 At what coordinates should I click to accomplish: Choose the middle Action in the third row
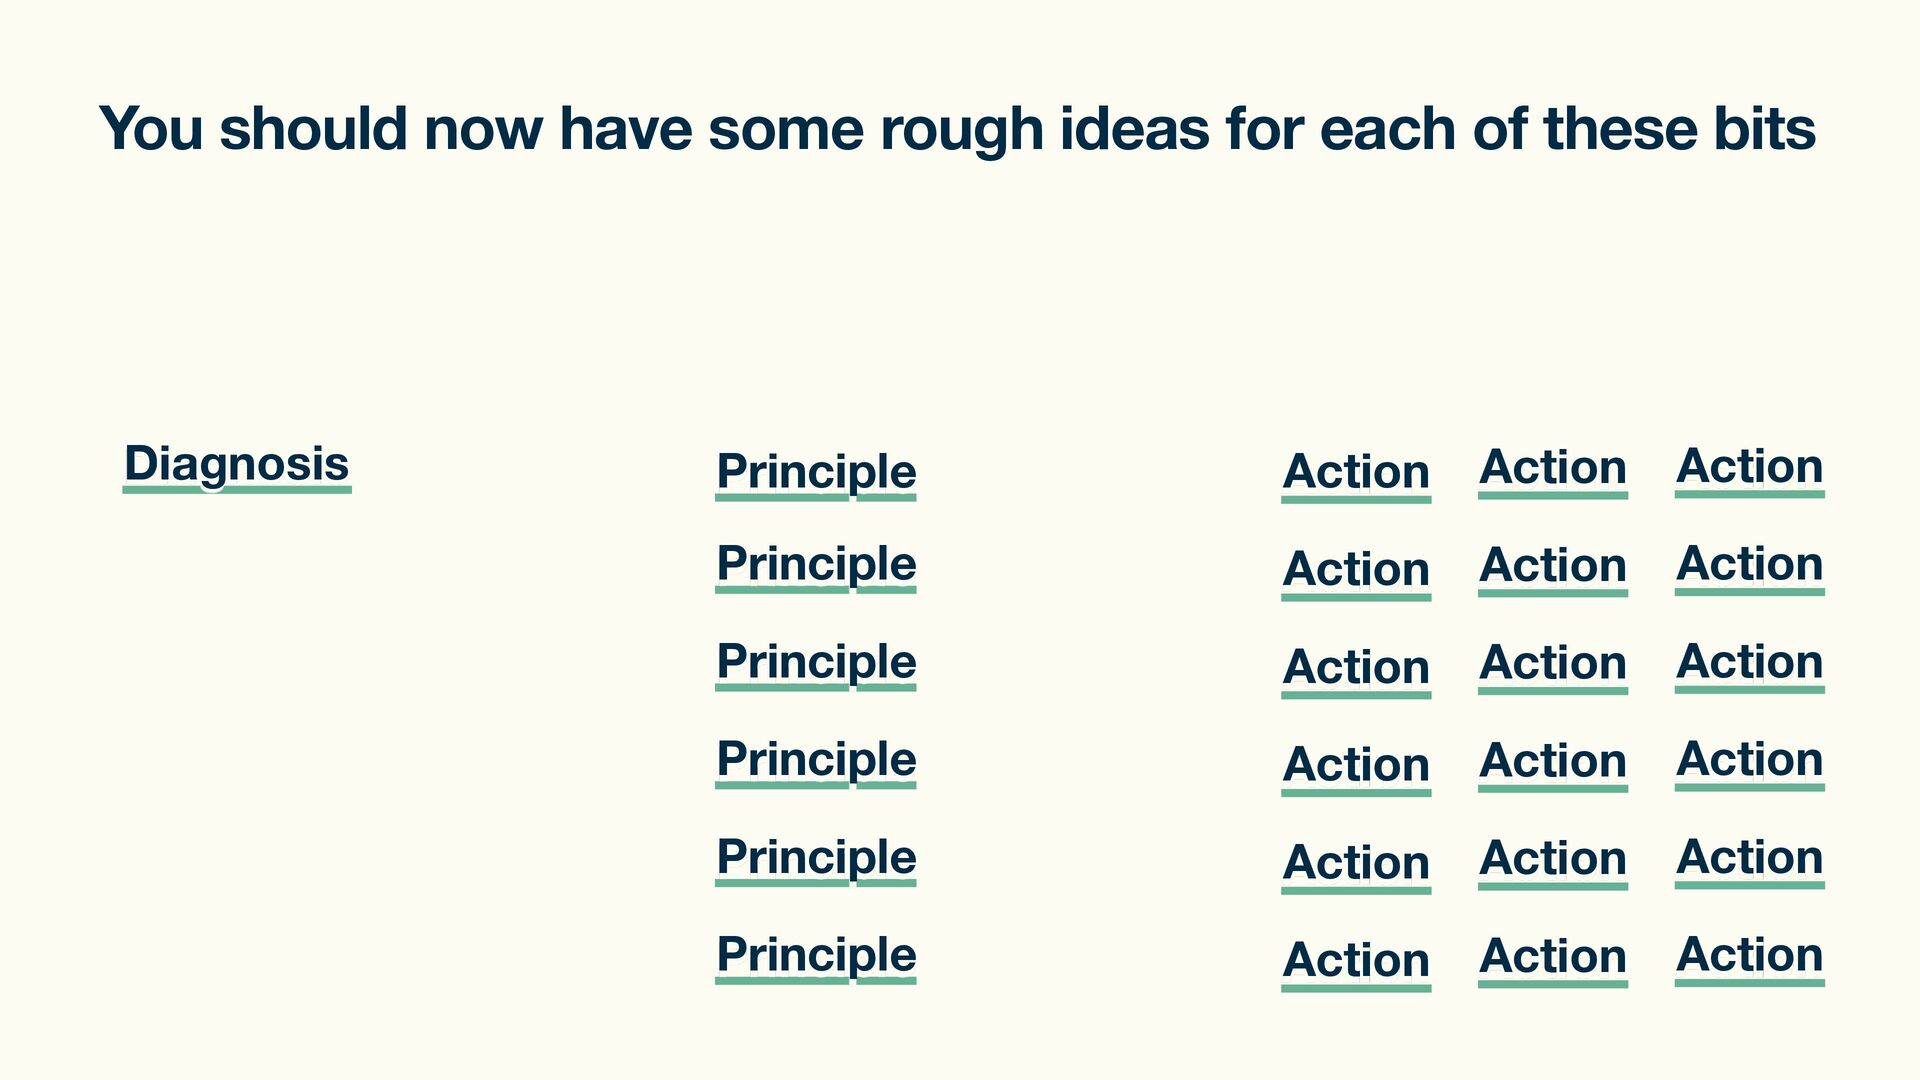pos(1553,666)
